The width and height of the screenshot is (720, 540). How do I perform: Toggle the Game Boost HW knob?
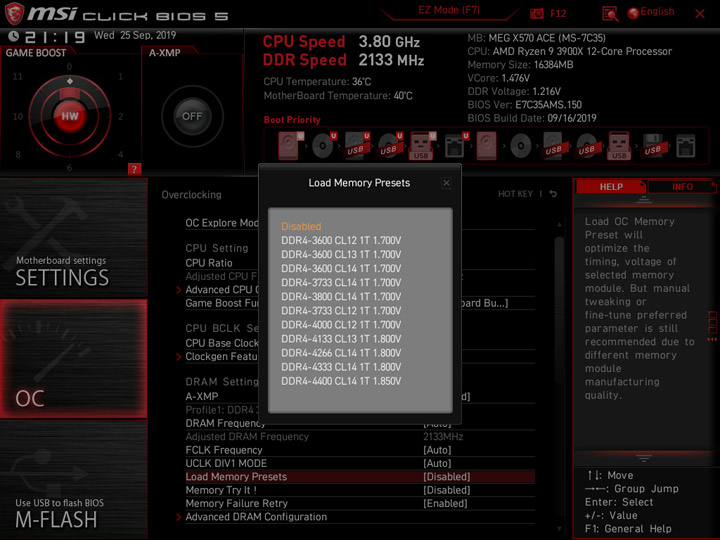70,116
